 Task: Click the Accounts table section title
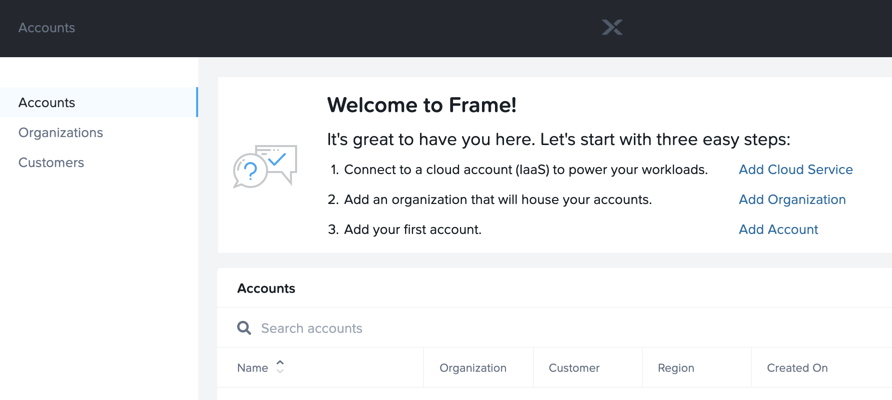pyautogui.click(x=266, y=288)
